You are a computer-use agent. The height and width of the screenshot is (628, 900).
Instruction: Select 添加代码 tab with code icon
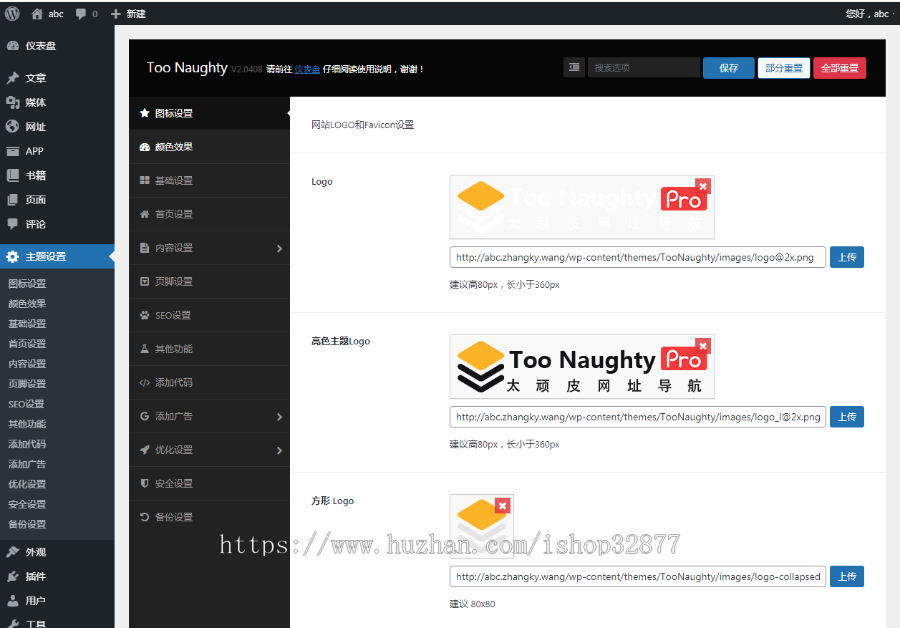tap(210, 383)
